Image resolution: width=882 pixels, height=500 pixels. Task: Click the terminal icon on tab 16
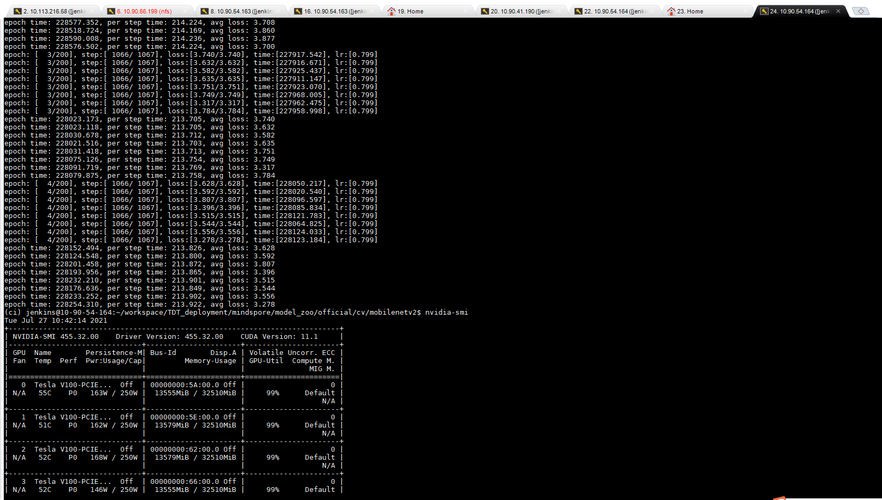(298, 11)
